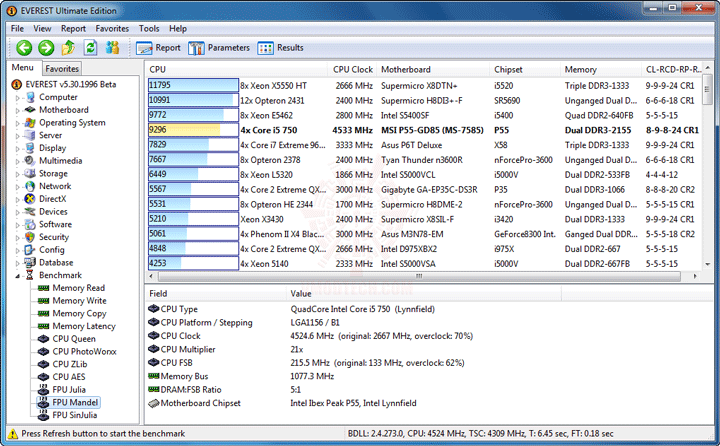Select the Memory Copy benchmark
Screen dimensions: 720x446
click(x=79, y=314)
